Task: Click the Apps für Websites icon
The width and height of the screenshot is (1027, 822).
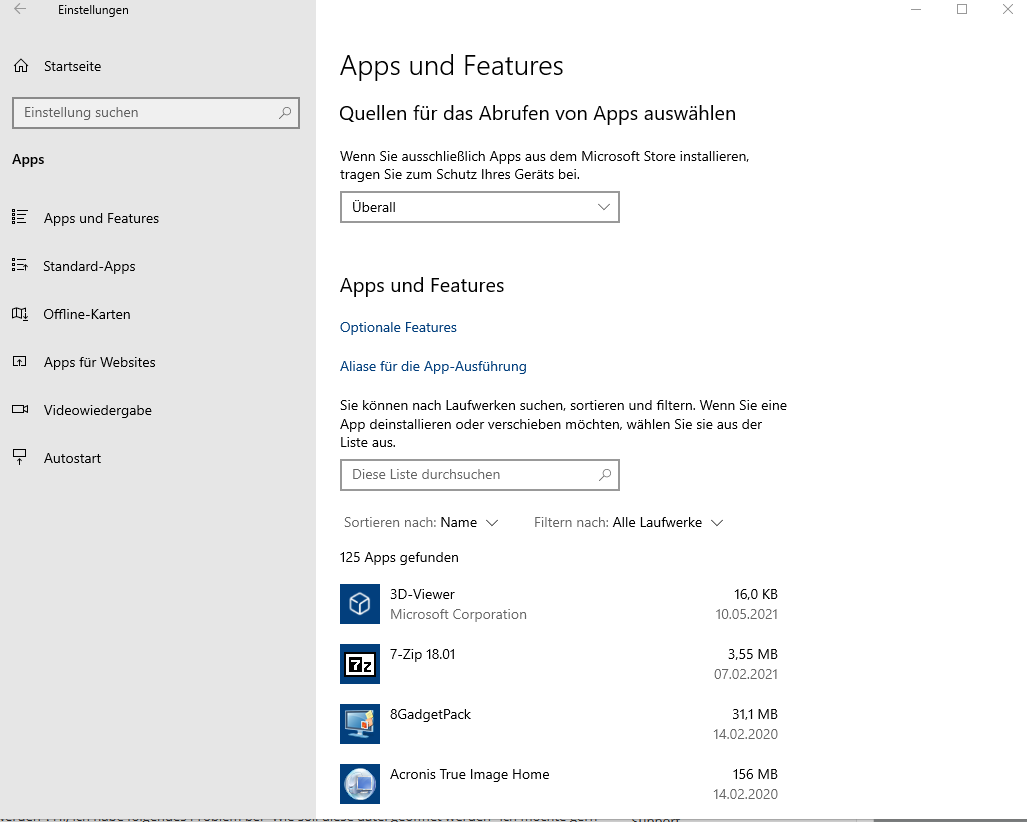Action: point(20,362)
